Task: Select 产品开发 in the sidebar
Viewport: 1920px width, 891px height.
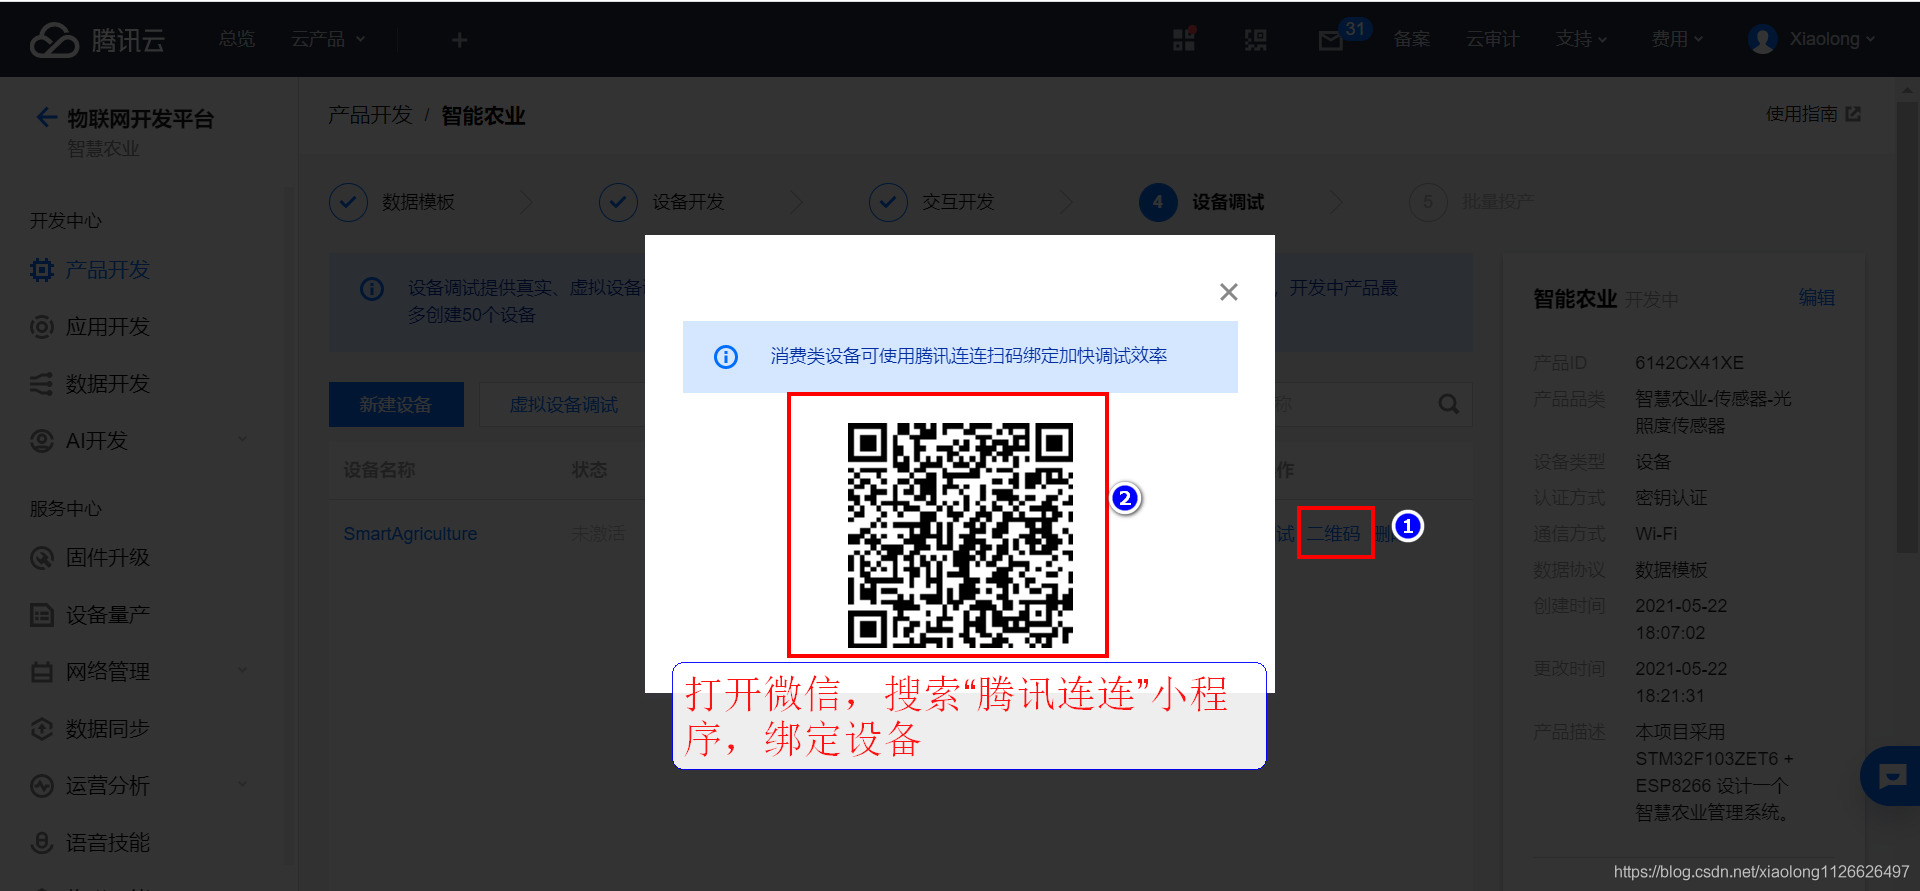Action: [x=107, y=270]
